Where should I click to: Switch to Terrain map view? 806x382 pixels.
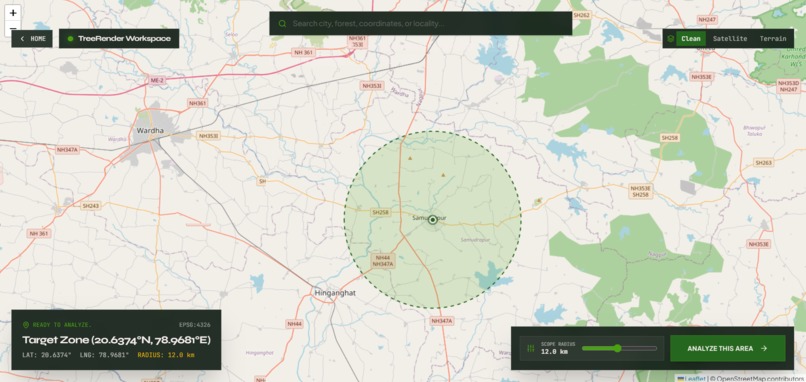click(773, 39)
